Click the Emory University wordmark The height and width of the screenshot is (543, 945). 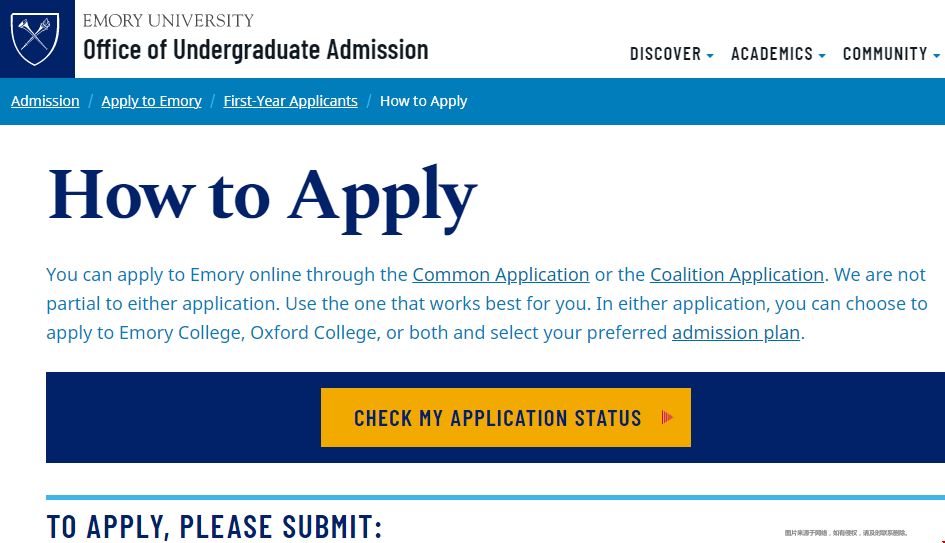click(x=168, y=20)
